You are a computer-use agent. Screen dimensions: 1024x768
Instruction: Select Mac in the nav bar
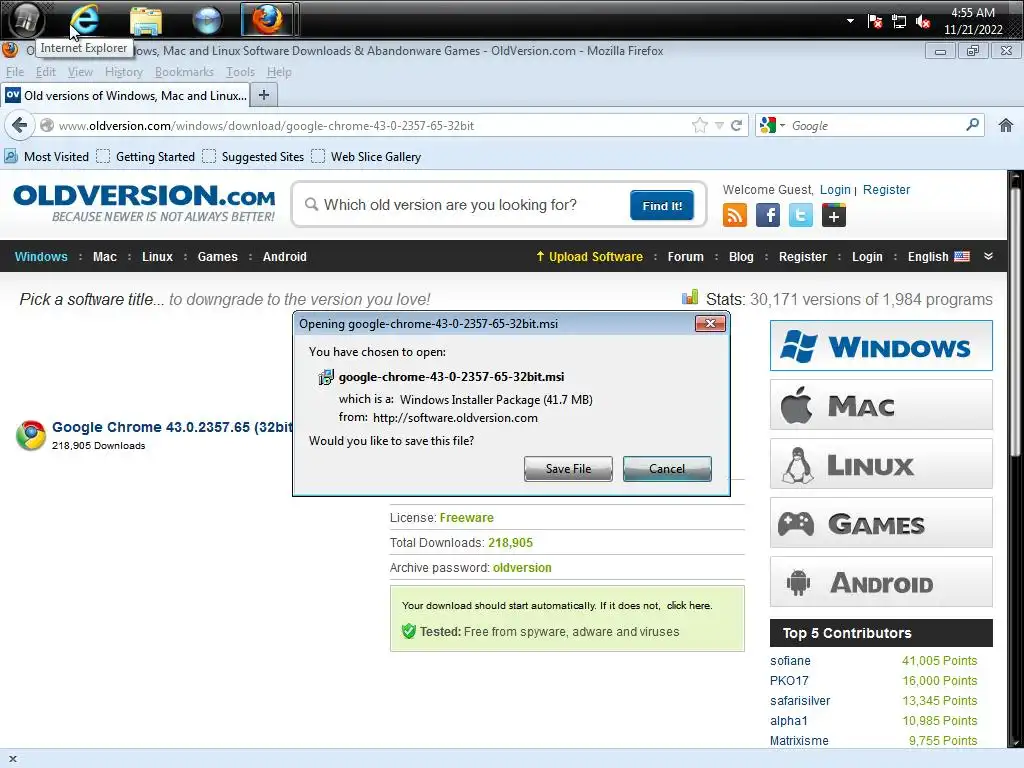tap(104, 257)
